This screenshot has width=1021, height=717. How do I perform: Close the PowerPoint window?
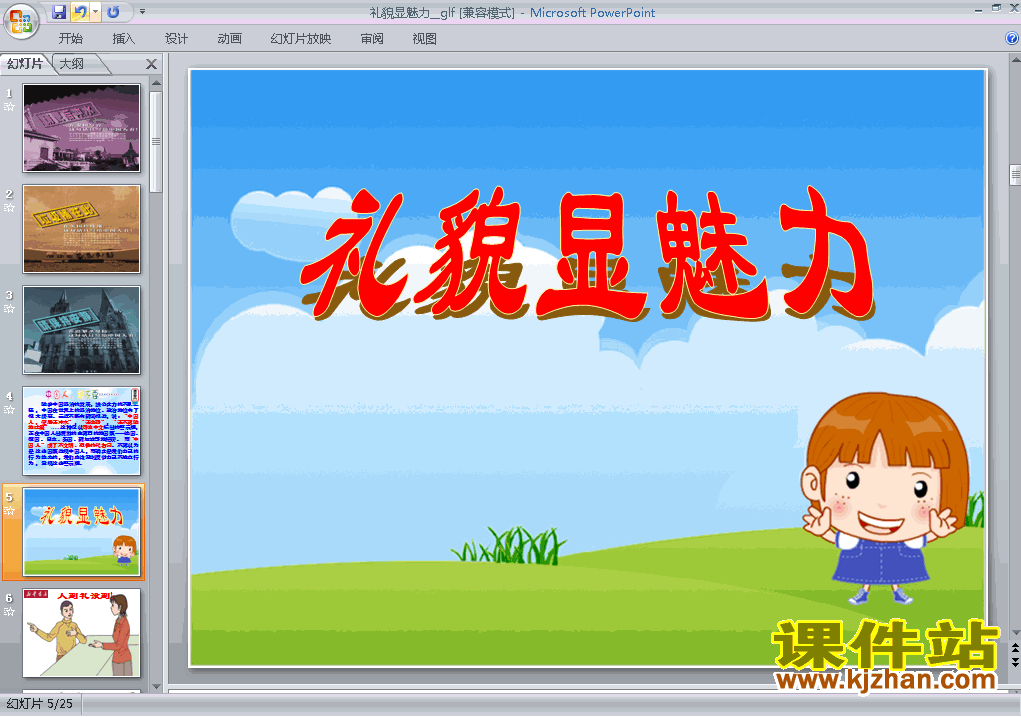(1014, 8)
